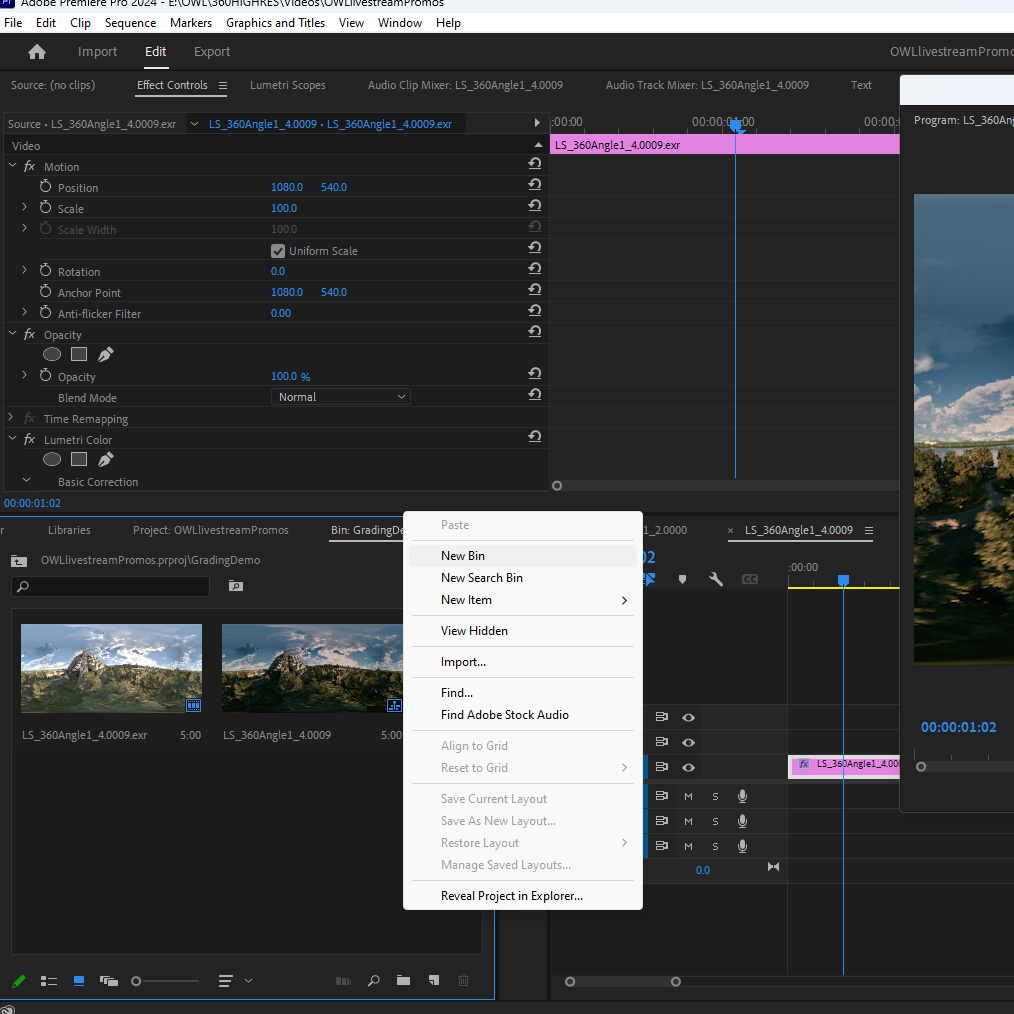This screenshot has width=1014, height=1014.
Task: Expand the Scale property
Action: (25, 207)
